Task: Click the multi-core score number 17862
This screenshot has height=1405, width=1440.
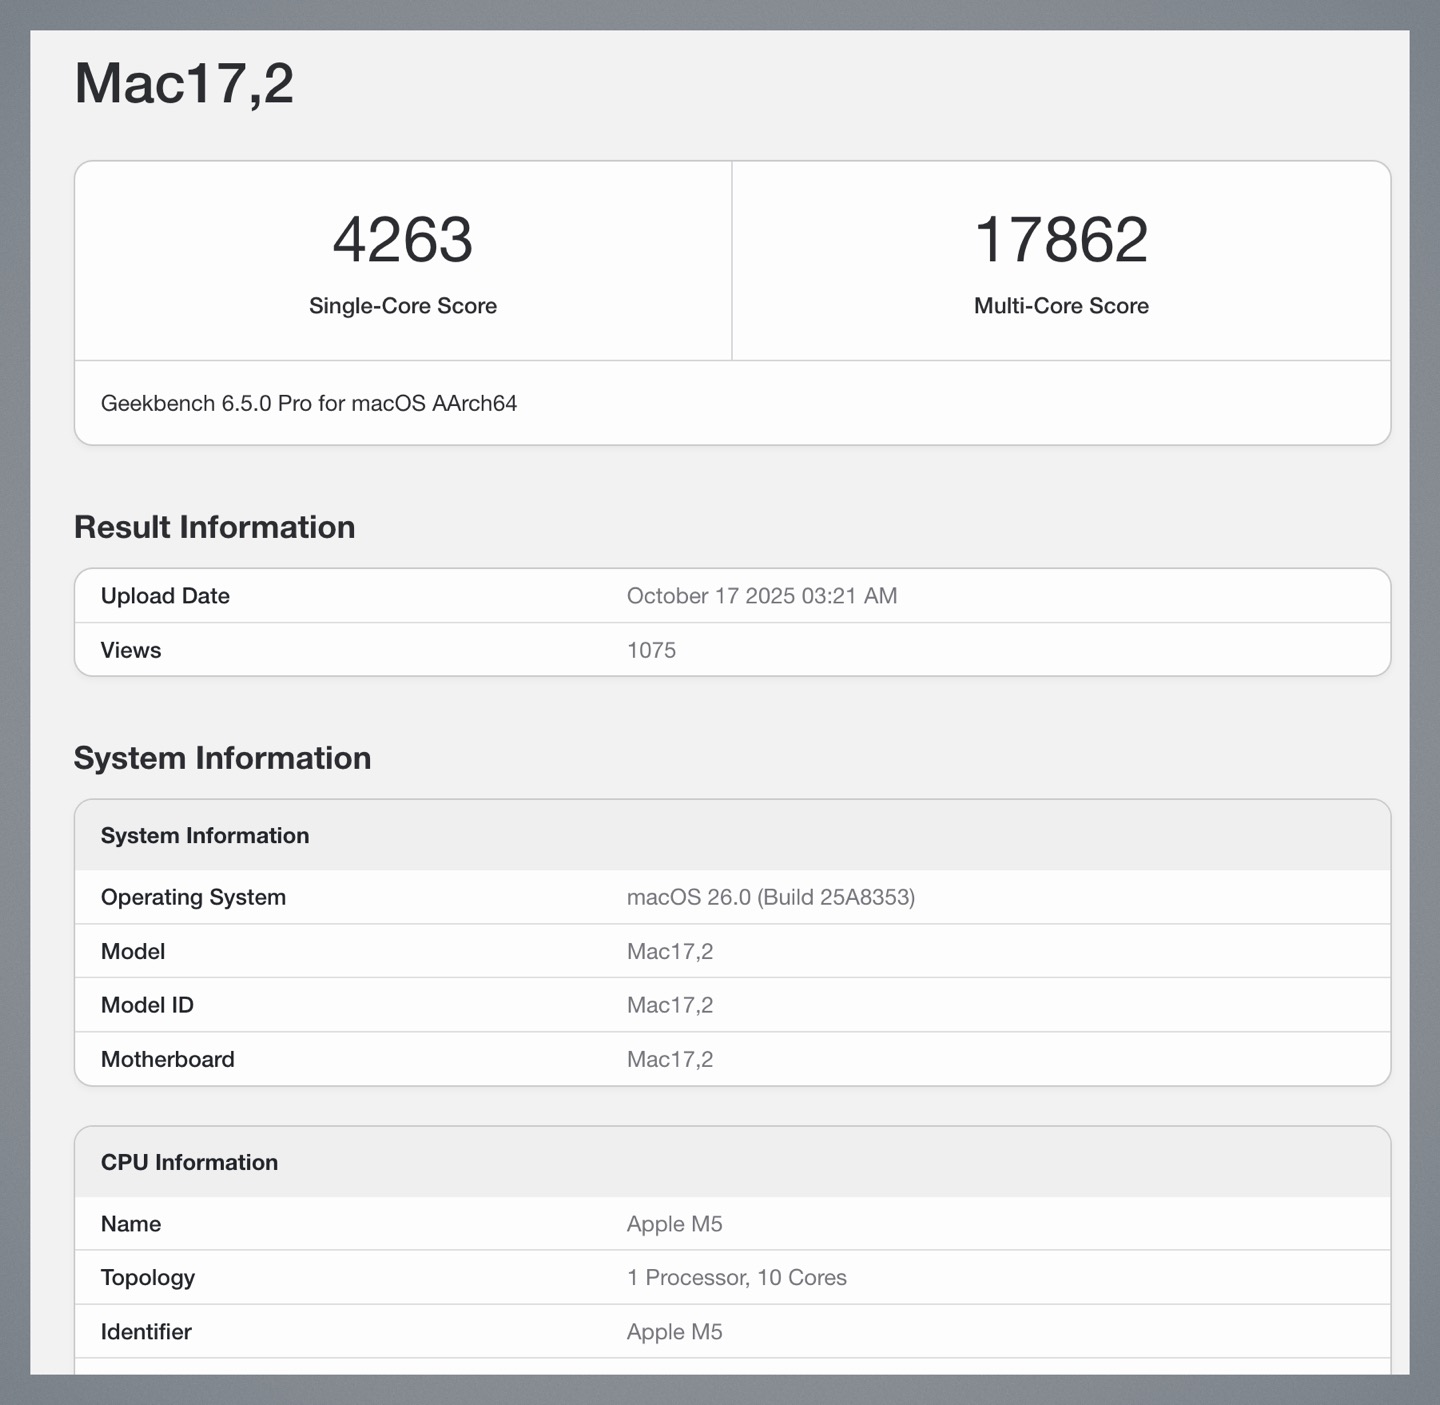Action: tap(1061, 240)
